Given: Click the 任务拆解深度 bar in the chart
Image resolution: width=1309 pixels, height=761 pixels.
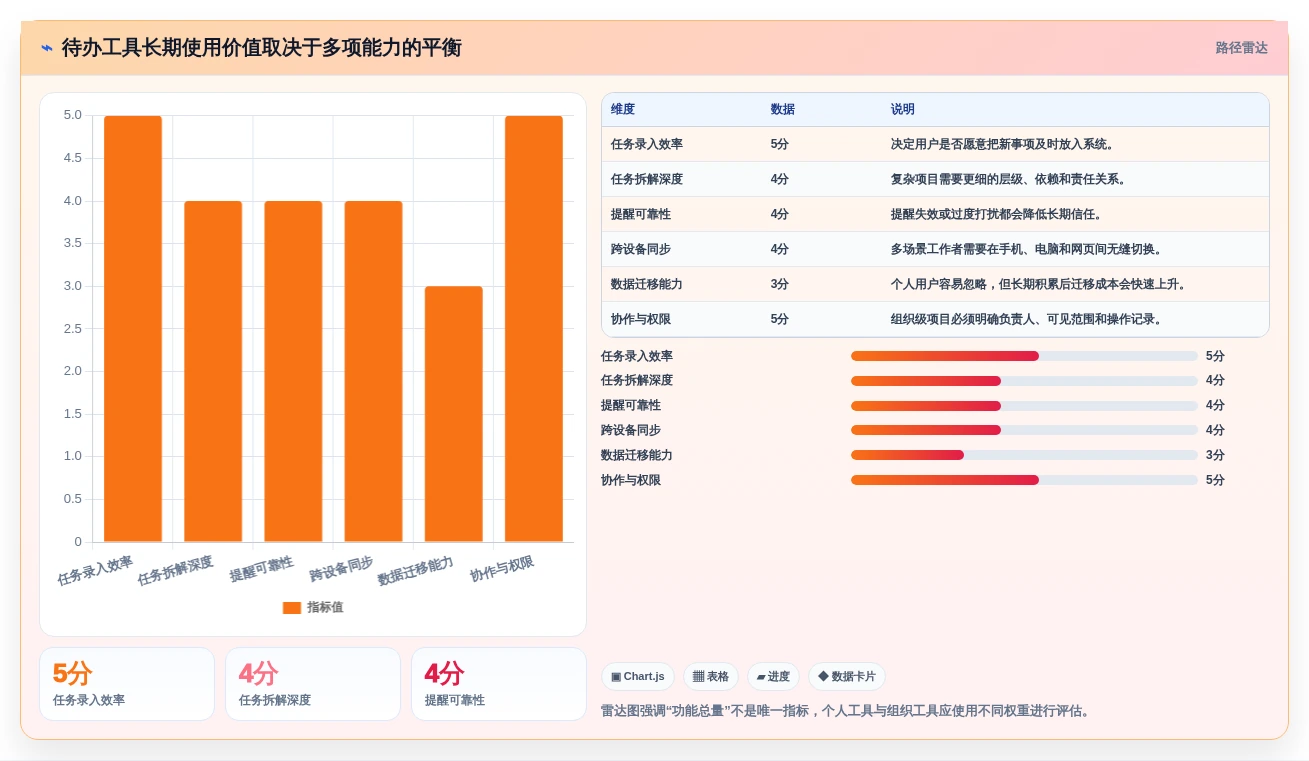Looking at the screenshot, I should 213,372.
